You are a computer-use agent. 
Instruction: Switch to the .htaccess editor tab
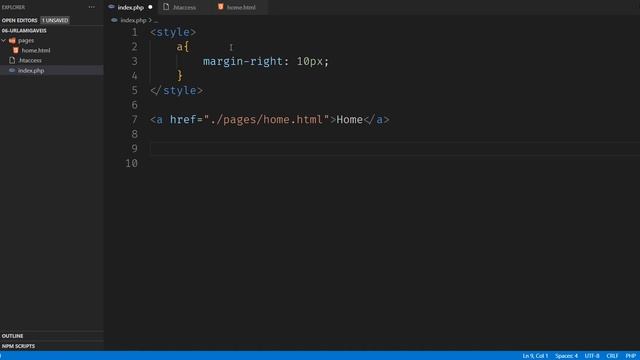(x=184, y=7)
